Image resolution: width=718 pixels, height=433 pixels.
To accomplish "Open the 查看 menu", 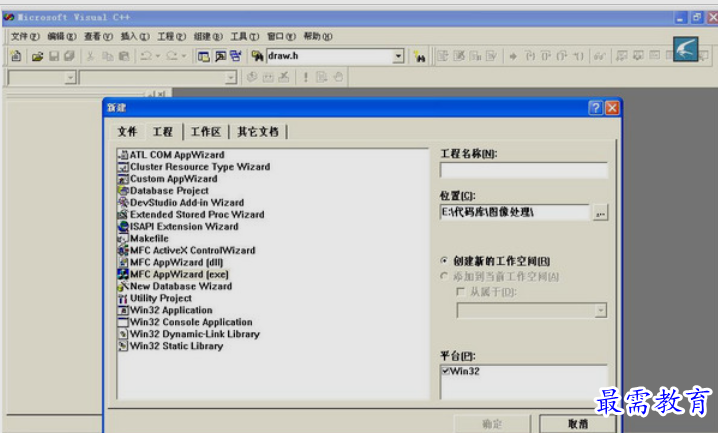I will pos(98,36).
